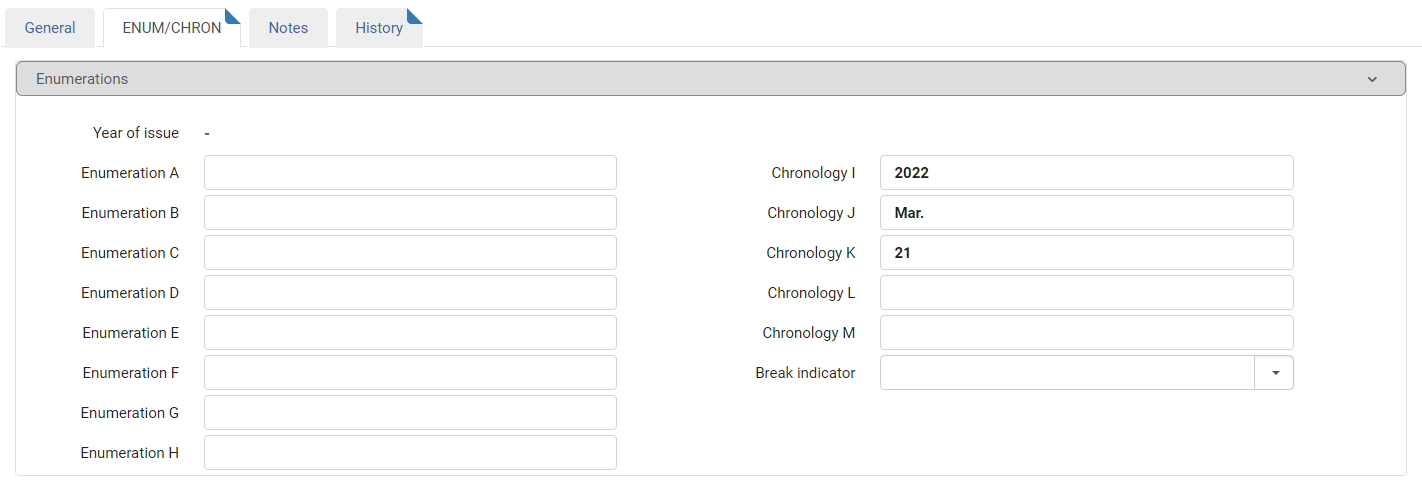Click the empty Chronology M field
1422x488 pixels.
[x=1087, y=333]
